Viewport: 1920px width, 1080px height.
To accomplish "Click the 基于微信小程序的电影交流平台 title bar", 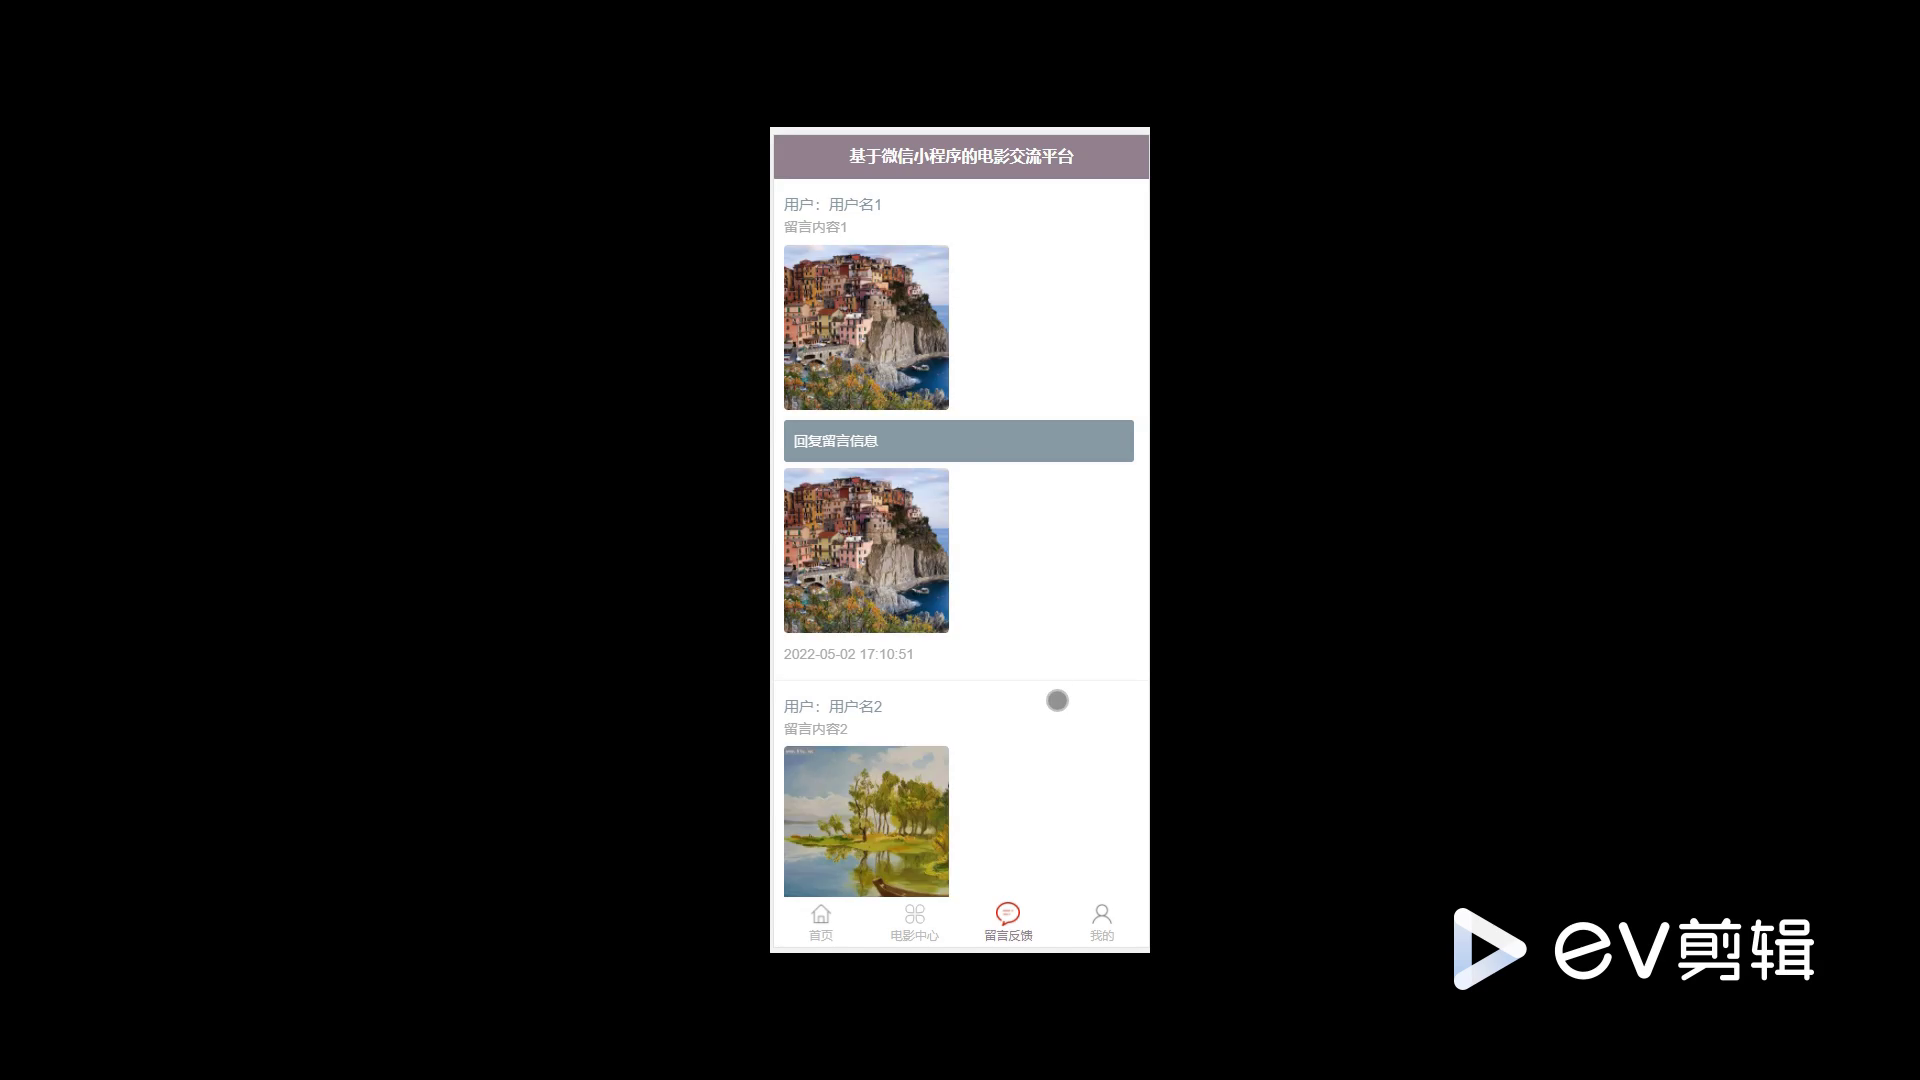I will coord(961,157).
